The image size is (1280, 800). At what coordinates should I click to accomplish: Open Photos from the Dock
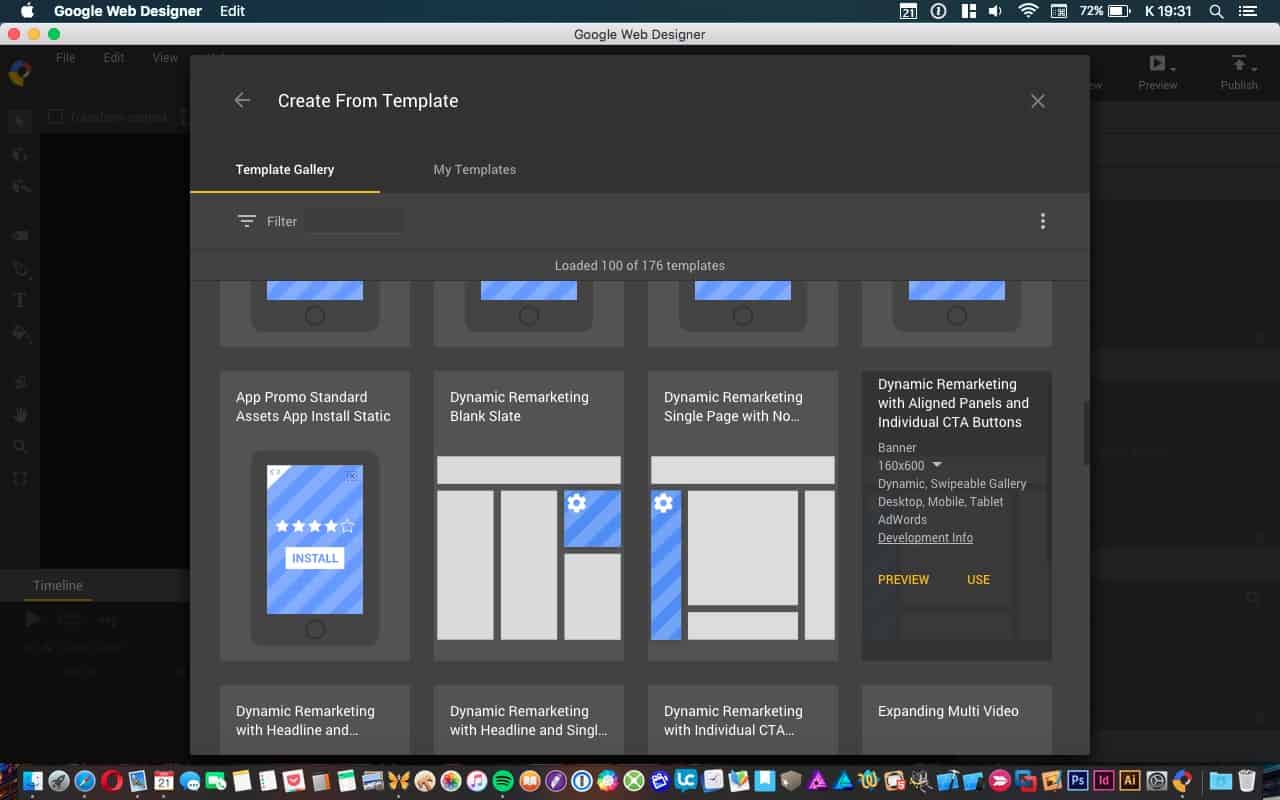pos(451,781)
